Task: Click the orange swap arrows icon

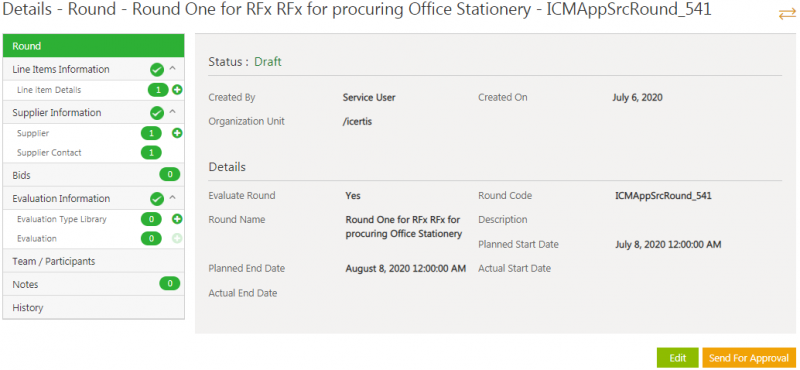Action: 787,14
